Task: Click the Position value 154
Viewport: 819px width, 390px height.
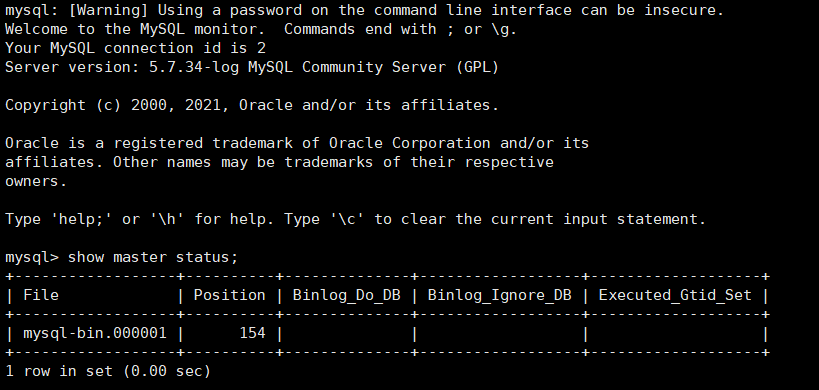Action: tap(252, 333)
